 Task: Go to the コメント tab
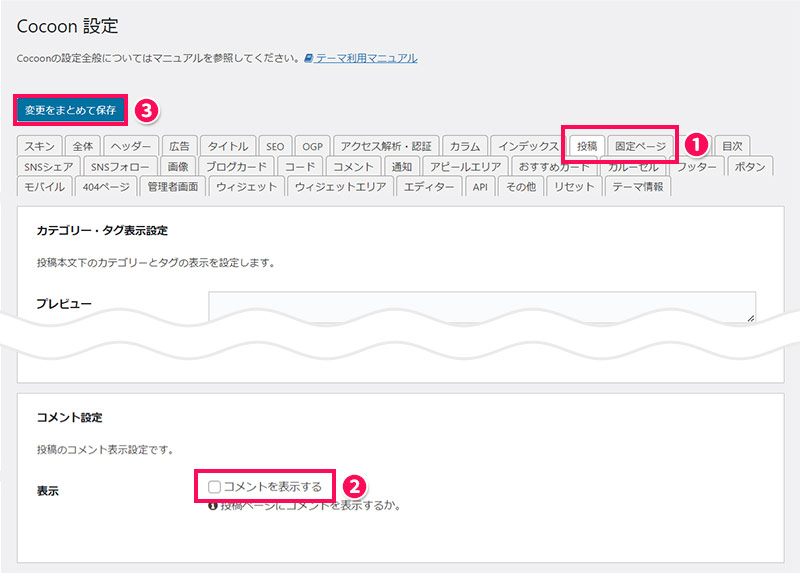(x=353, y=167)
